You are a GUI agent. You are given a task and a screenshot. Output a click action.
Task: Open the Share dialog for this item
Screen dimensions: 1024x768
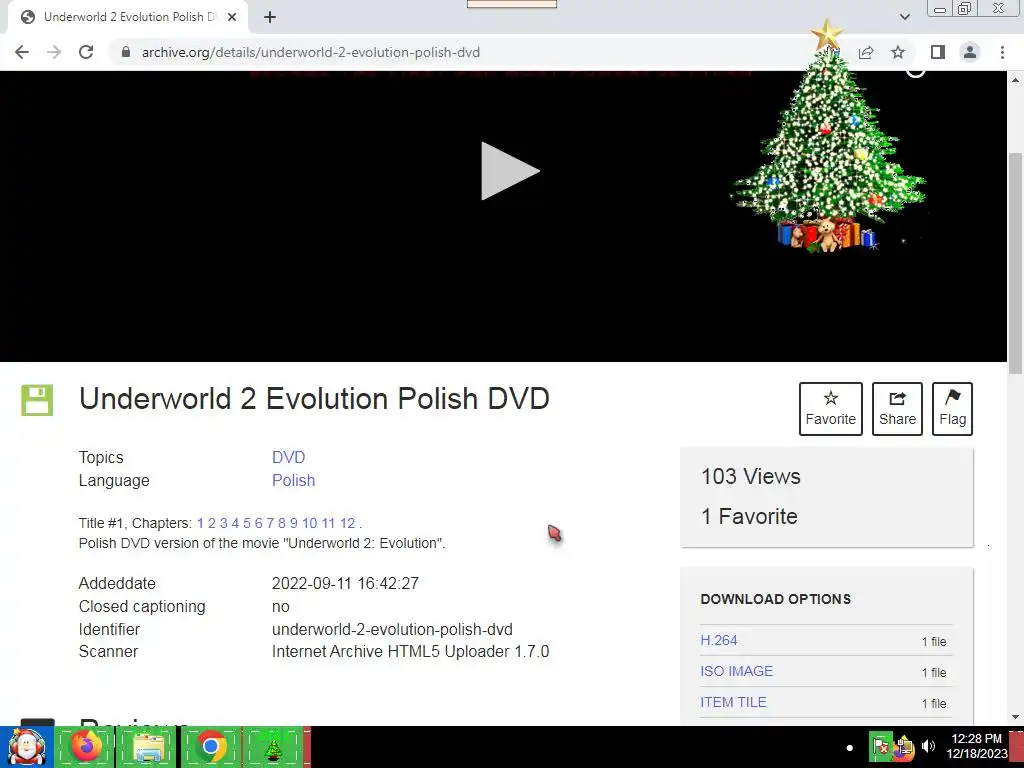897,409
